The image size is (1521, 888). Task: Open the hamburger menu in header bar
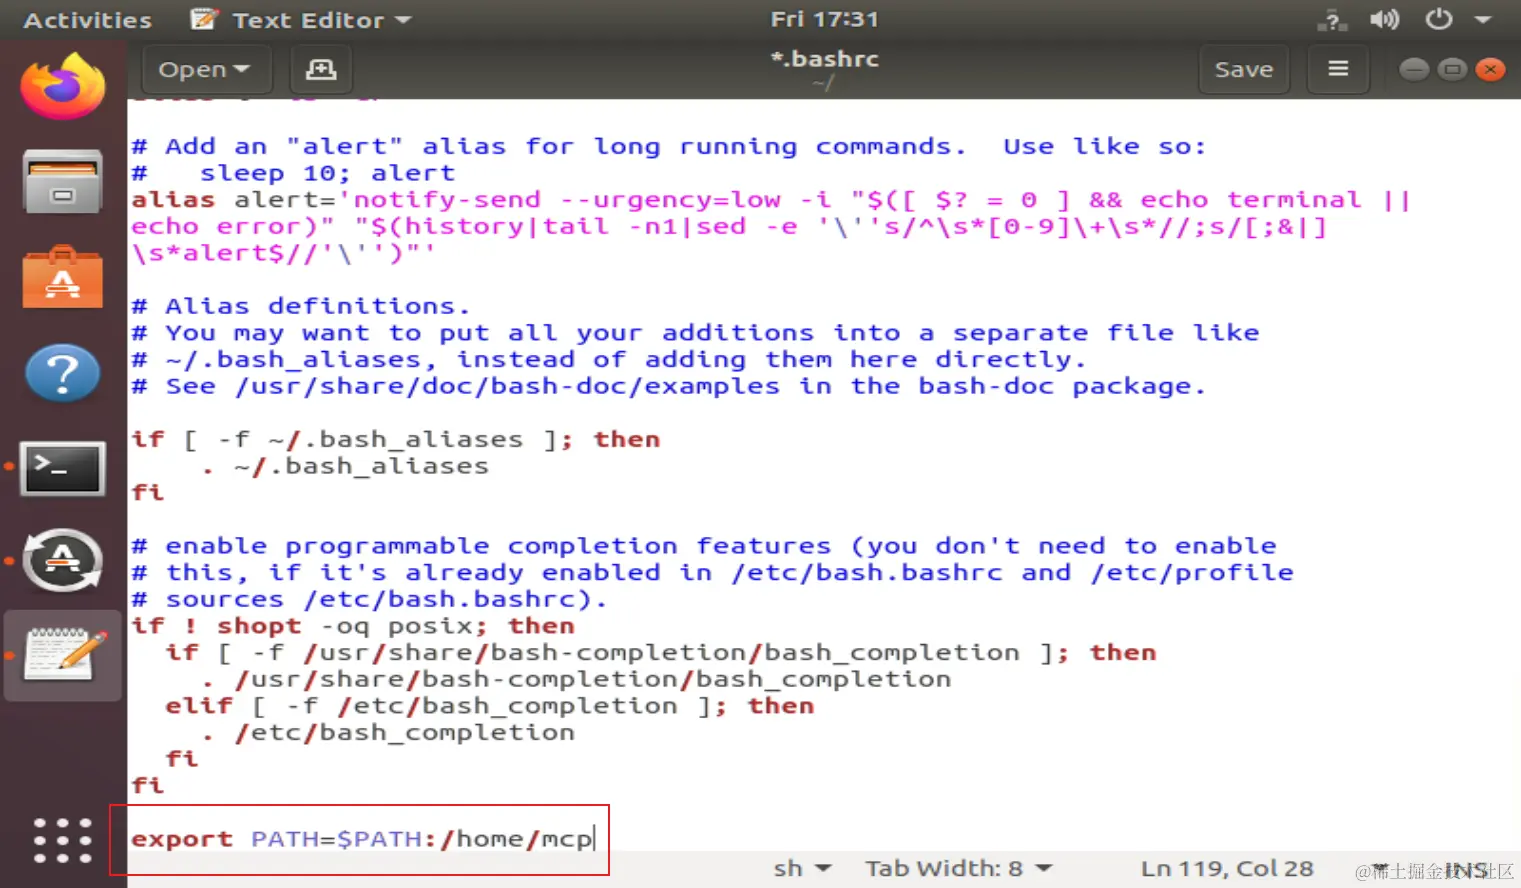pos(1338,69)
